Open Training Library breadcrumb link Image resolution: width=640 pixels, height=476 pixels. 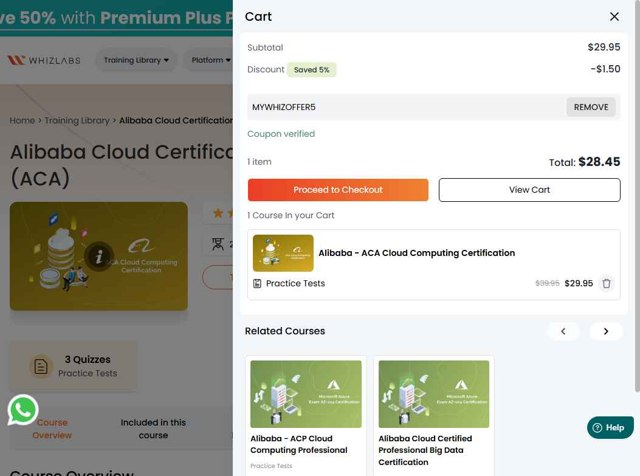(77, 120)
